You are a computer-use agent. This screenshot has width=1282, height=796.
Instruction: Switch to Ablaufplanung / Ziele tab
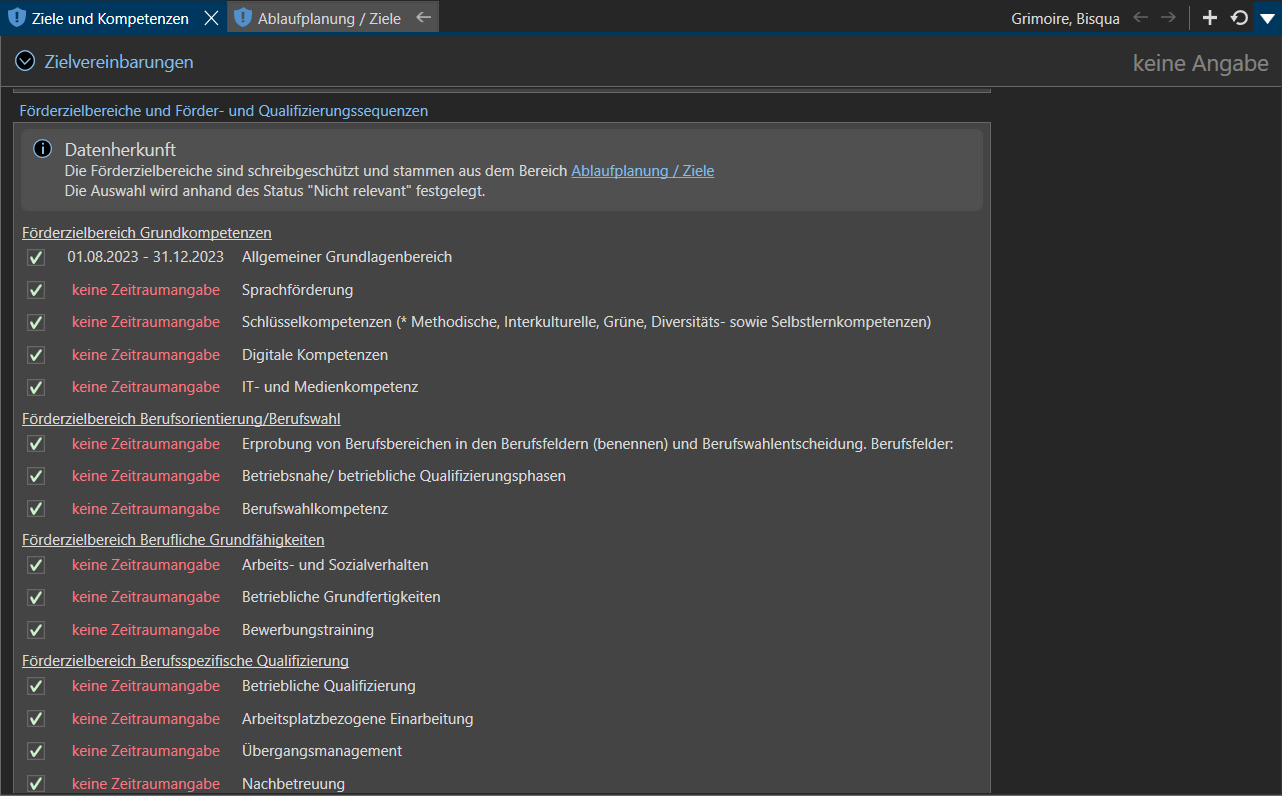[x=329, y=18]
